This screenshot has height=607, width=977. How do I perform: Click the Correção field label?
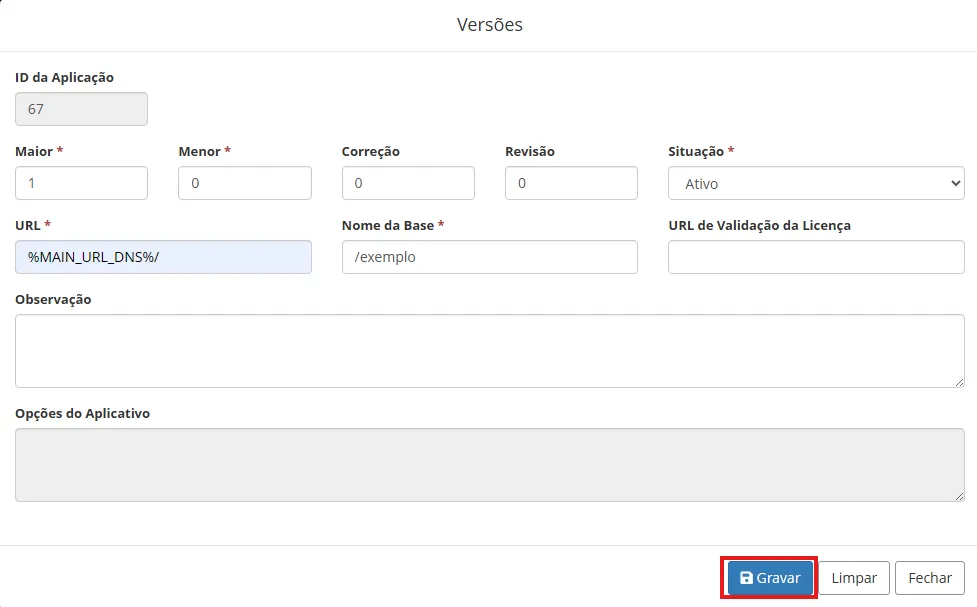coord(371,151)
